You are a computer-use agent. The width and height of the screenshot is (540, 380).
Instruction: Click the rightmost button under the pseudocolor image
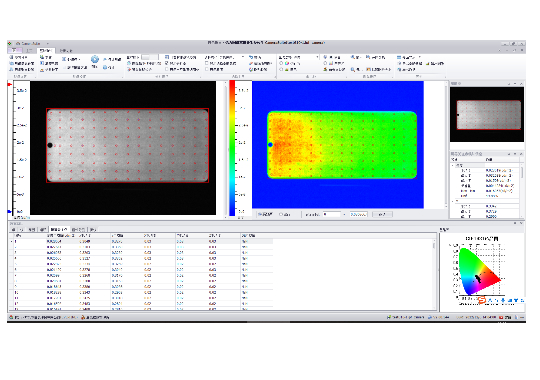(x=382, y=214)
